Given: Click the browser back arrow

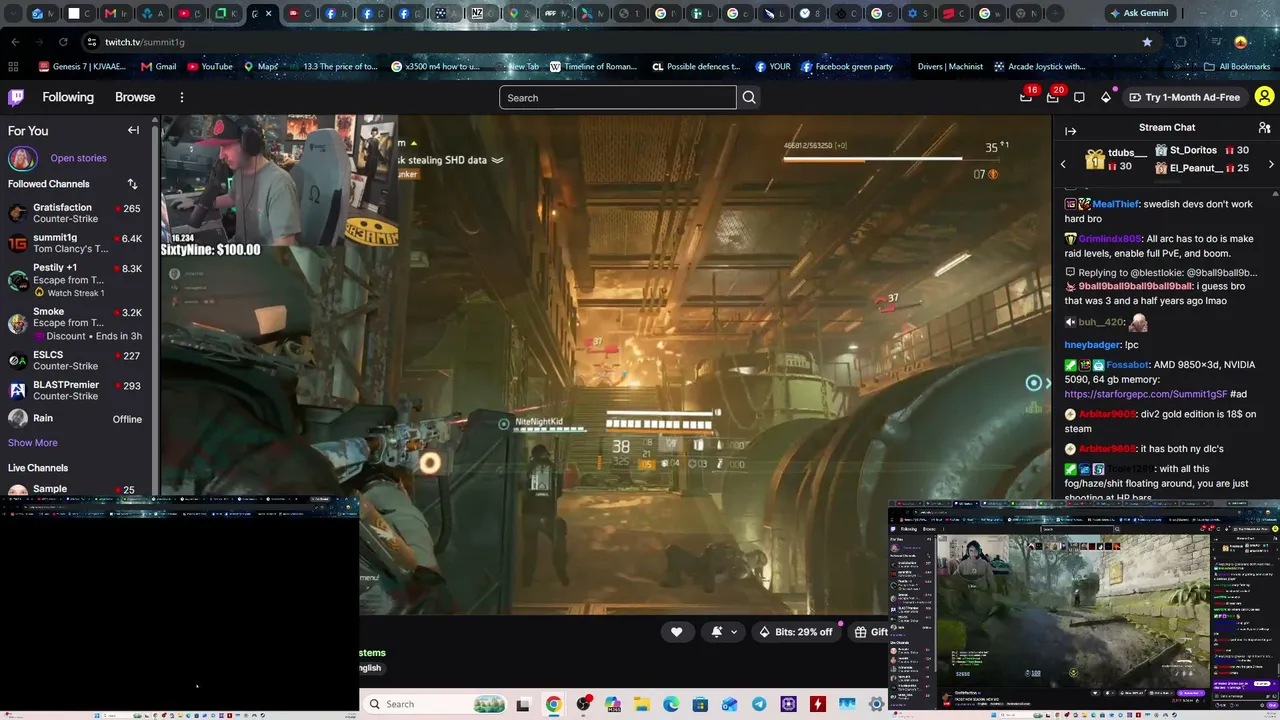Looking at the screenshot, I should [15, 42].
